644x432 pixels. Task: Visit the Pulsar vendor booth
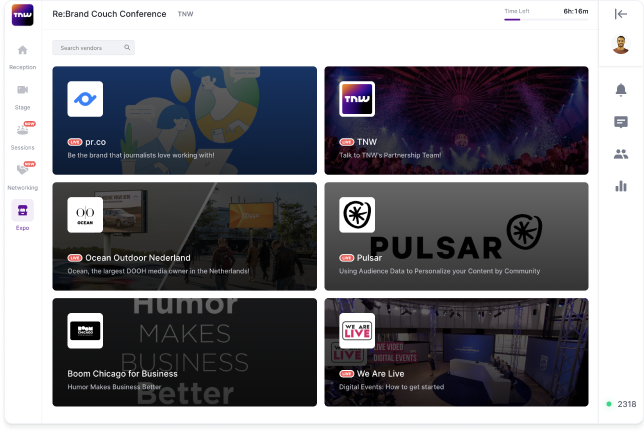coord(456,236)
